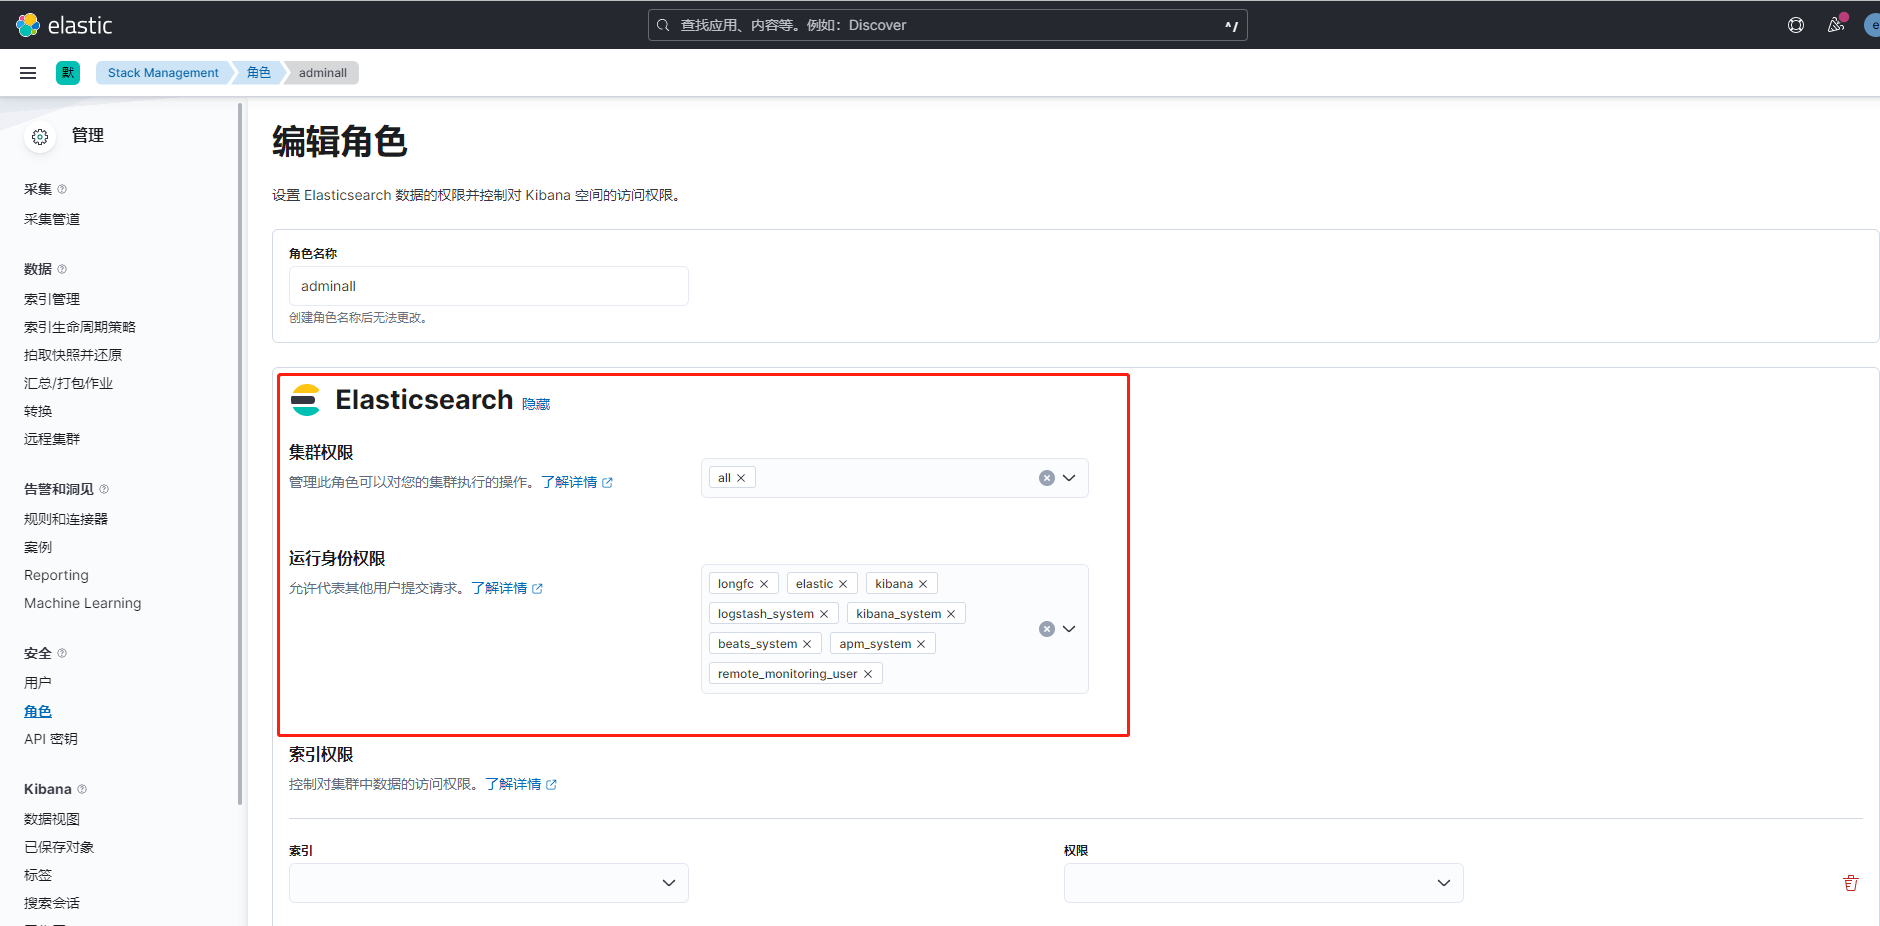
Task: Open the help menu icon
Action: (1796, 25)
